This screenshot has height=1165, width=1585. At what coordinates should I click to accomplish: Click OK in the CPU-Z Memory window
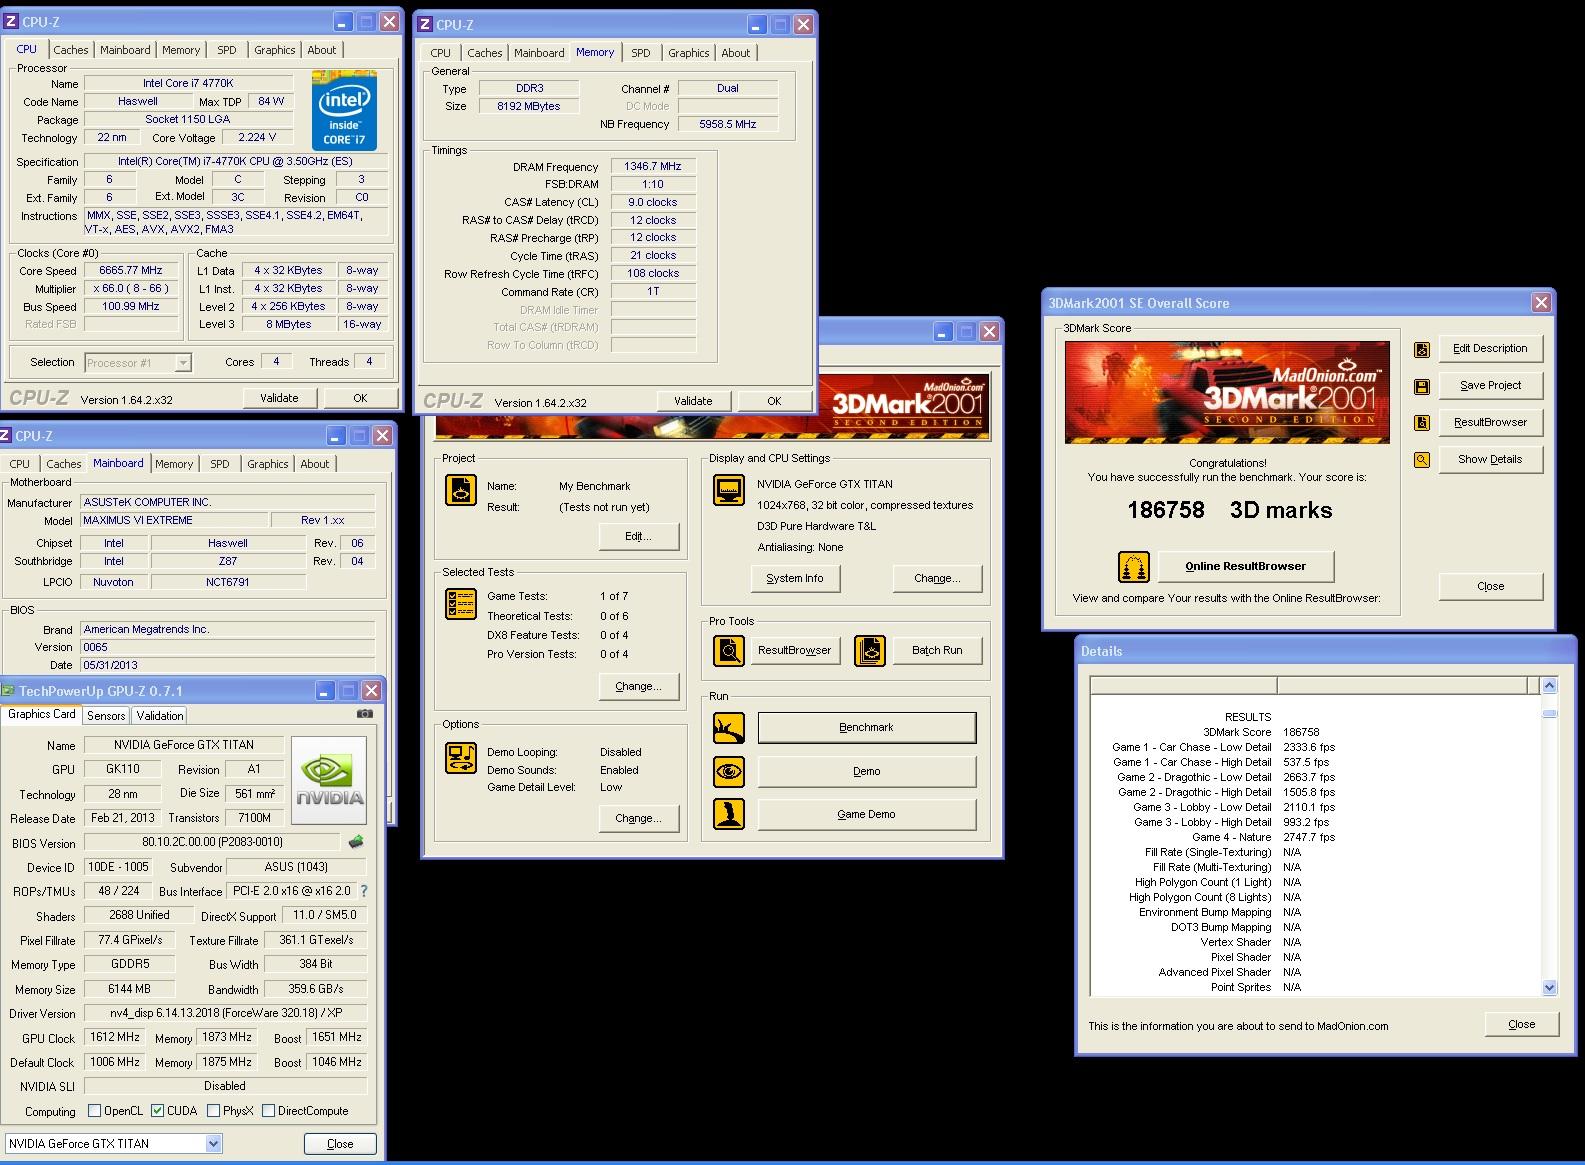click(774, 401)
